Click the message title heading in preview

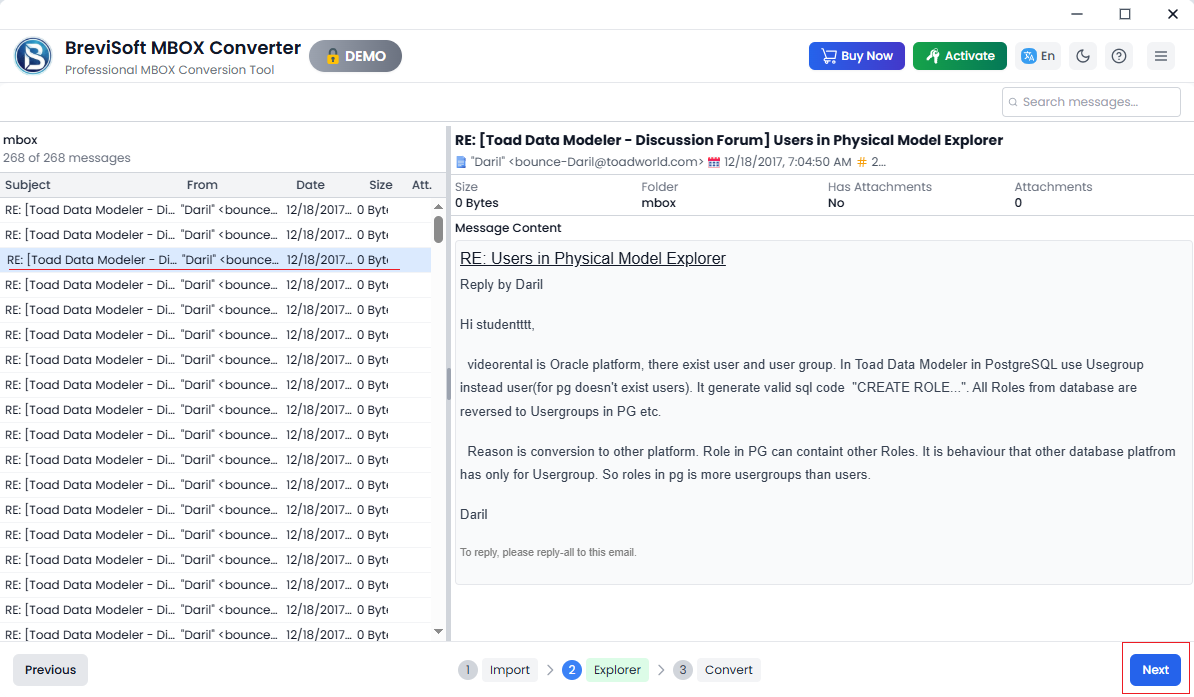[729, 140]
